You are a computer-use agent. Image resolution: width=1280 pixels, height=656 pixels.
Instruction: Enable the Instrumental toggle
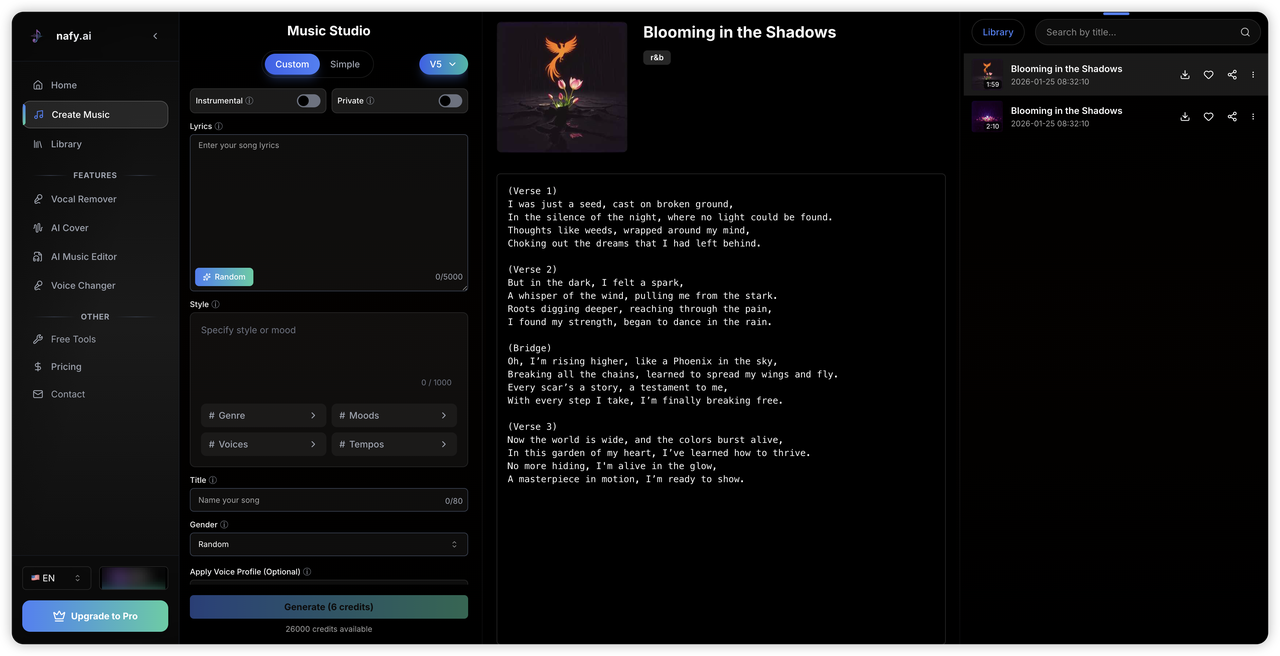(308, 101)
